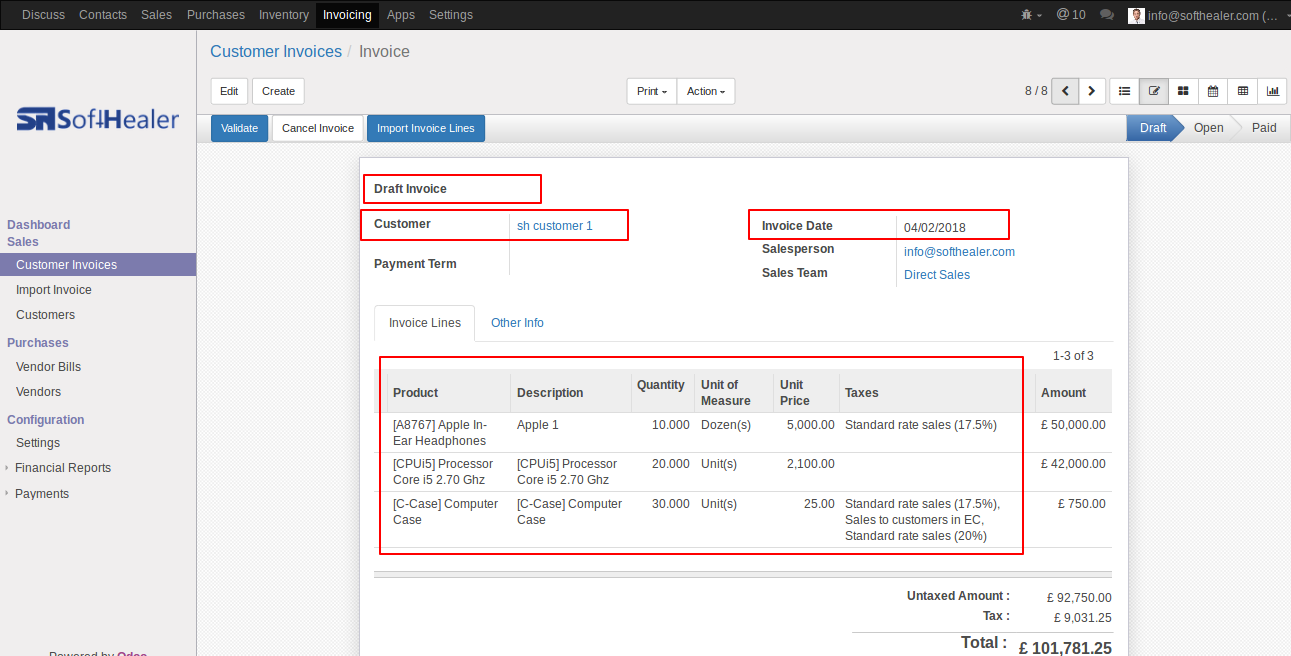Select Customer Invoices in sidebar
Image resolution: width=1291 pixels, height=656 pixels.
(98, 265)
